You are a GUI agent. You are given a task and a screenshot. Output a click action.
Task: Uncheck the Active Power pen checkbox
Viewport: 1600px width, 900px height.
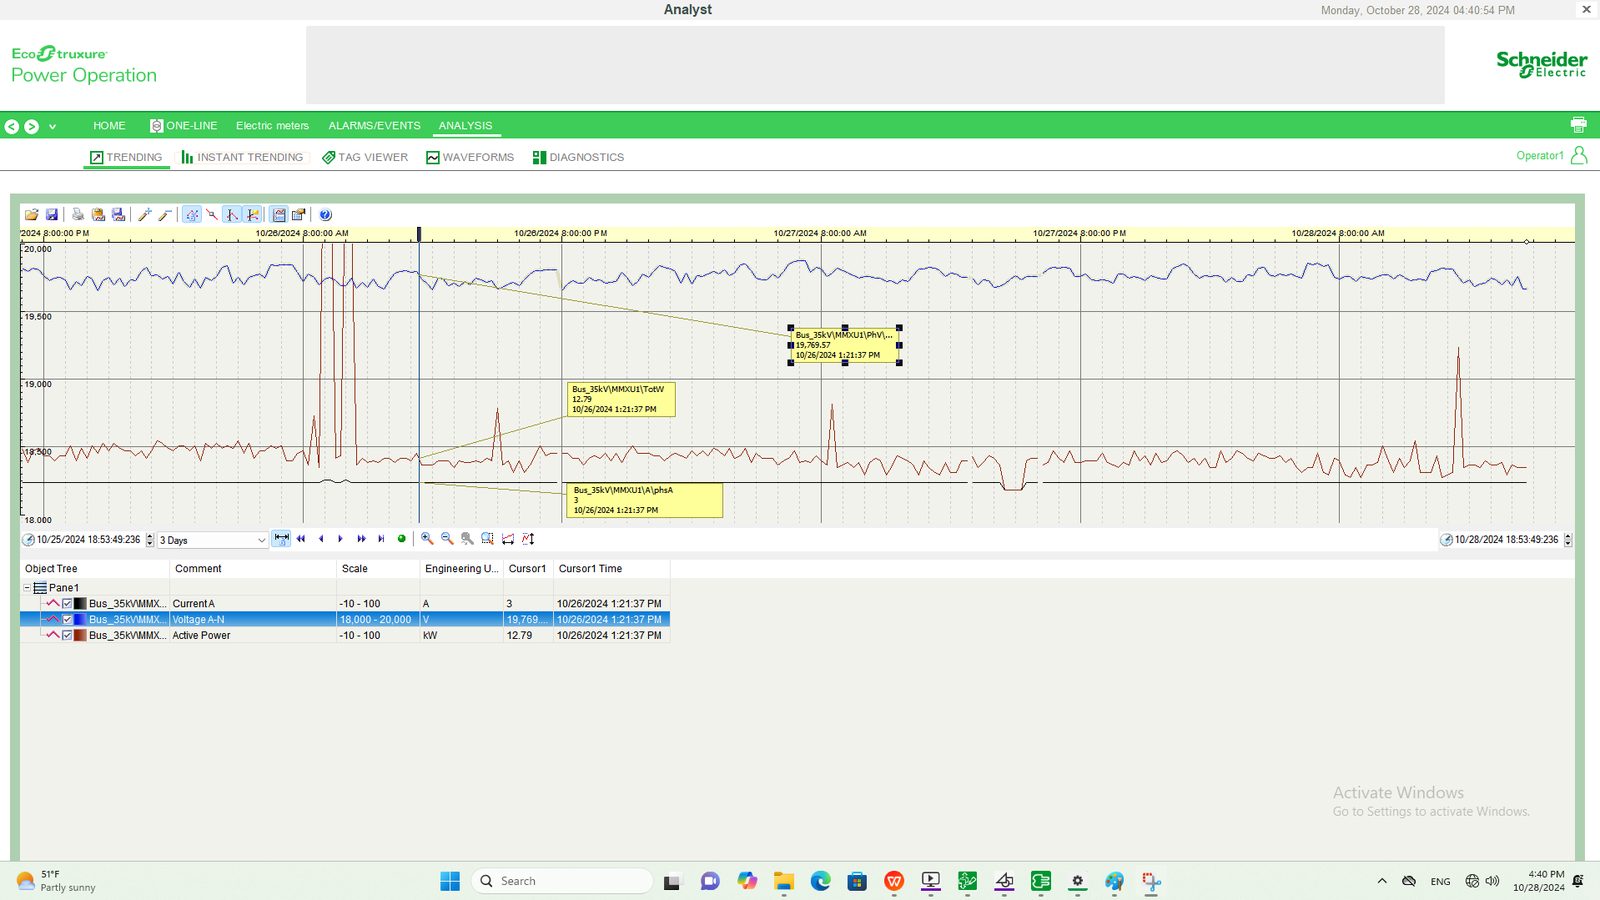pos(67,635)
